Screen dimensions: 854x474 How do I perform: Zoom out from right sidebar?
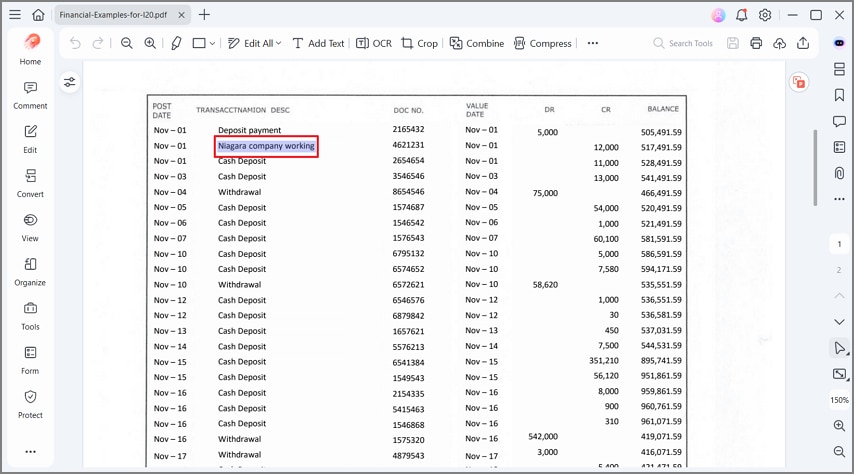839,452
